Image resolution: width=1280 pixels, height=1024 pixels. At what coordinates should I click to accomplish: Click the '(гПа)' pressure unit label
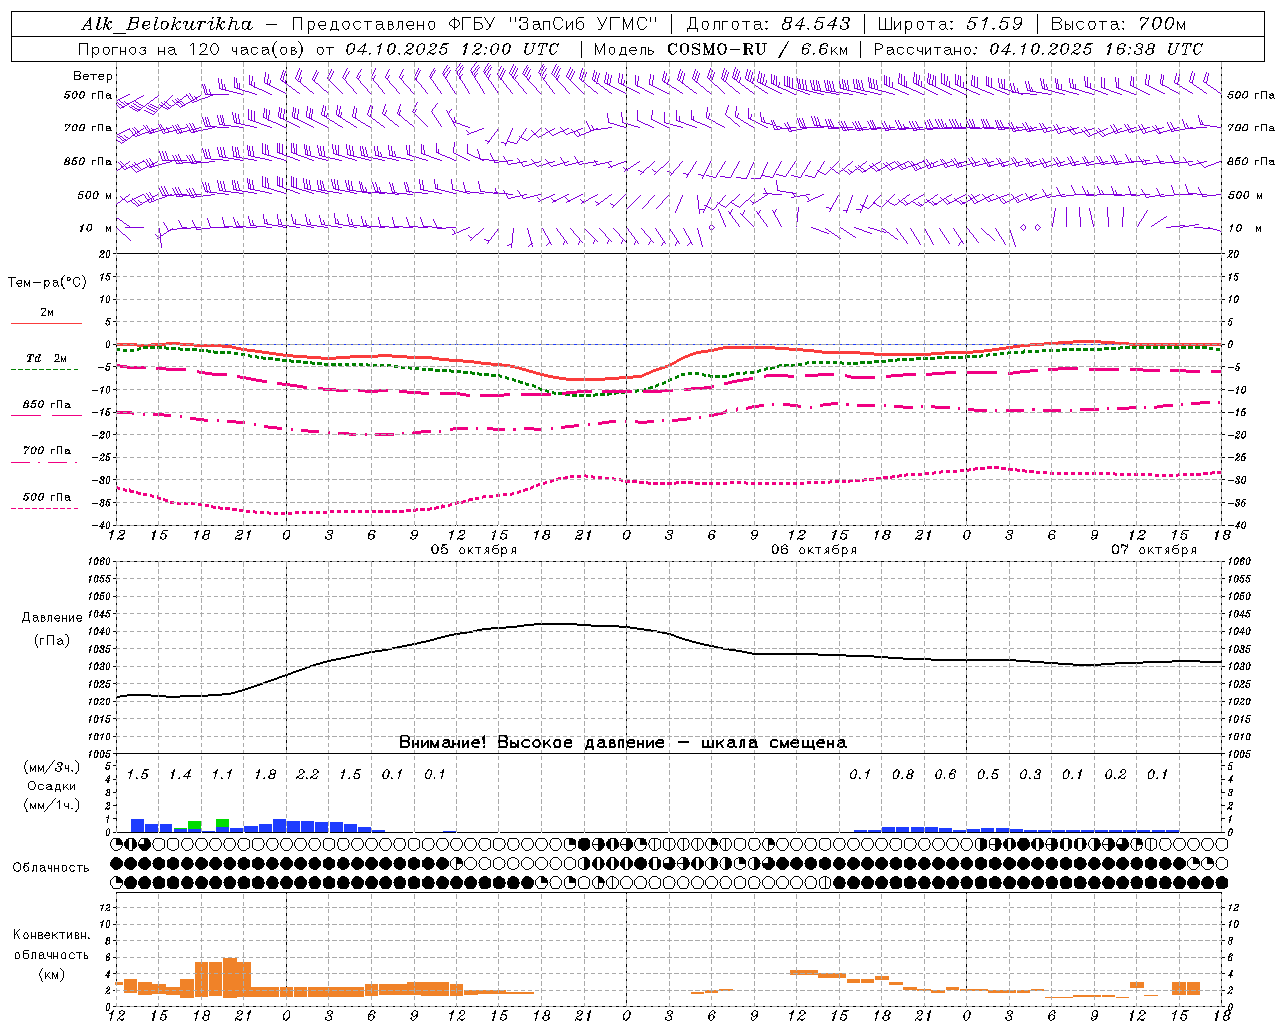click(52, 641)
